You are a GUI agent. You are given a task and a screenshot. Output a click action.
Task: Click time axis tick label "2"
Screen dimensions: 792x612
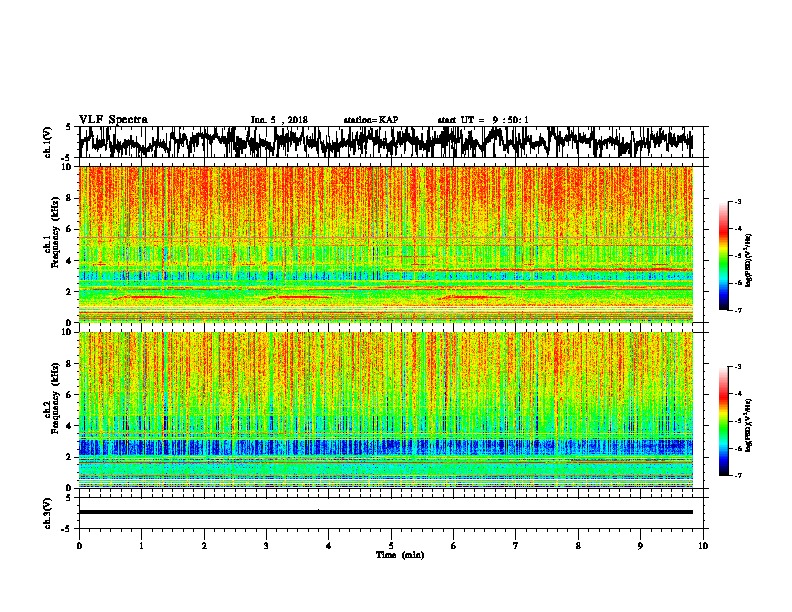(x=204, y=546)
